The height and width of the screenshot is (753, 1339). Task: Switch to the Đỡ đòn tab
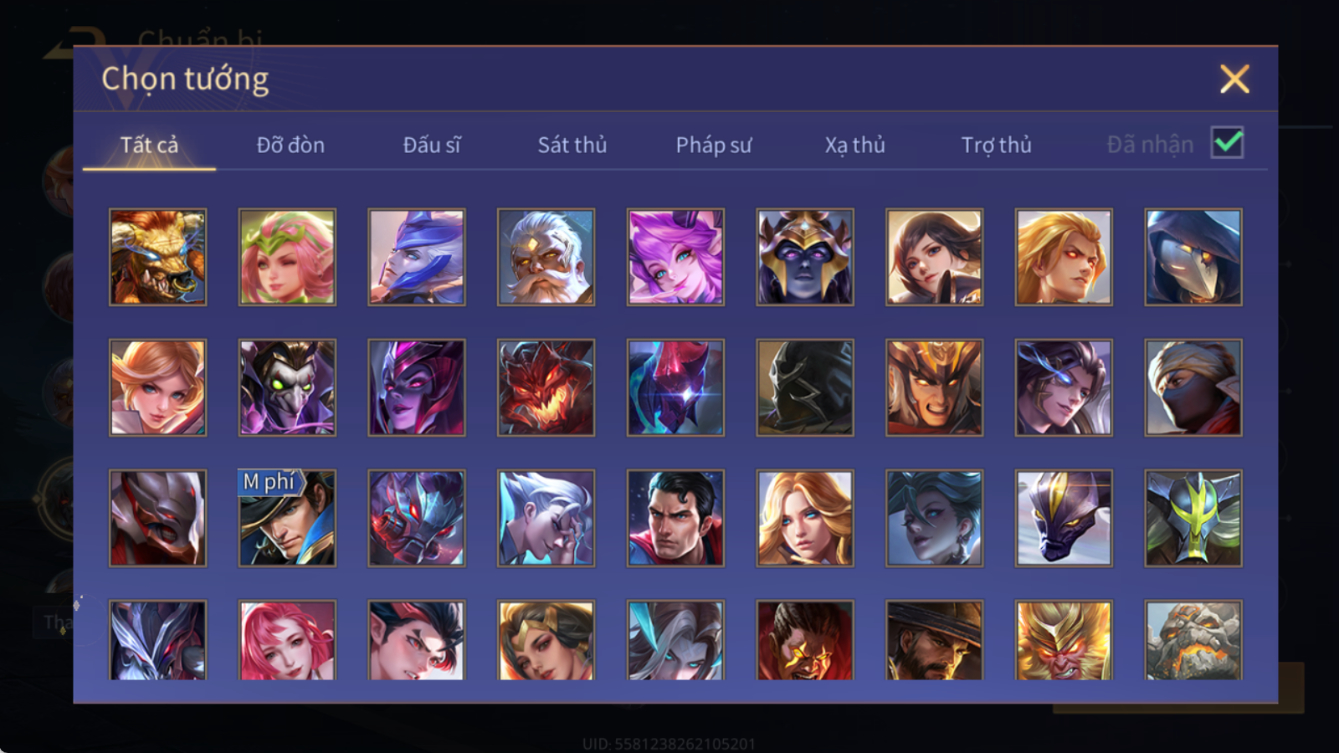[291, 145]
